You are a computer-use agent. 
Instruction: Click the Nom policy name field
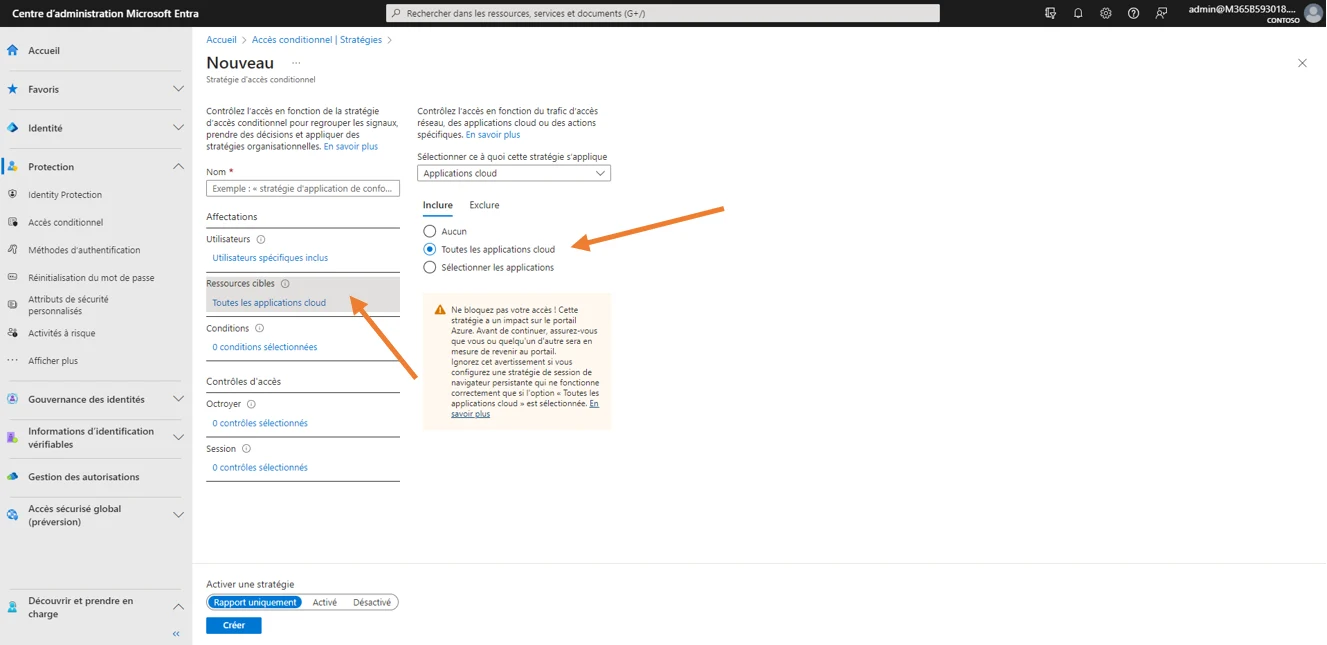pyautogui.click(x=302, y=188)
